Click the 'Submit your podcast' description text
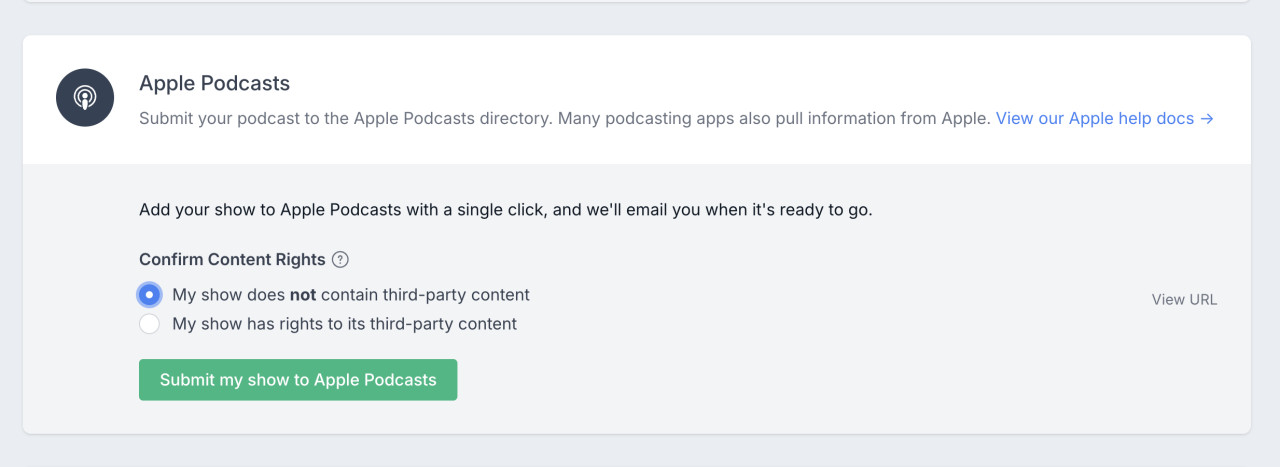Viewport: 1280px width, 467px height. (344, 118)
